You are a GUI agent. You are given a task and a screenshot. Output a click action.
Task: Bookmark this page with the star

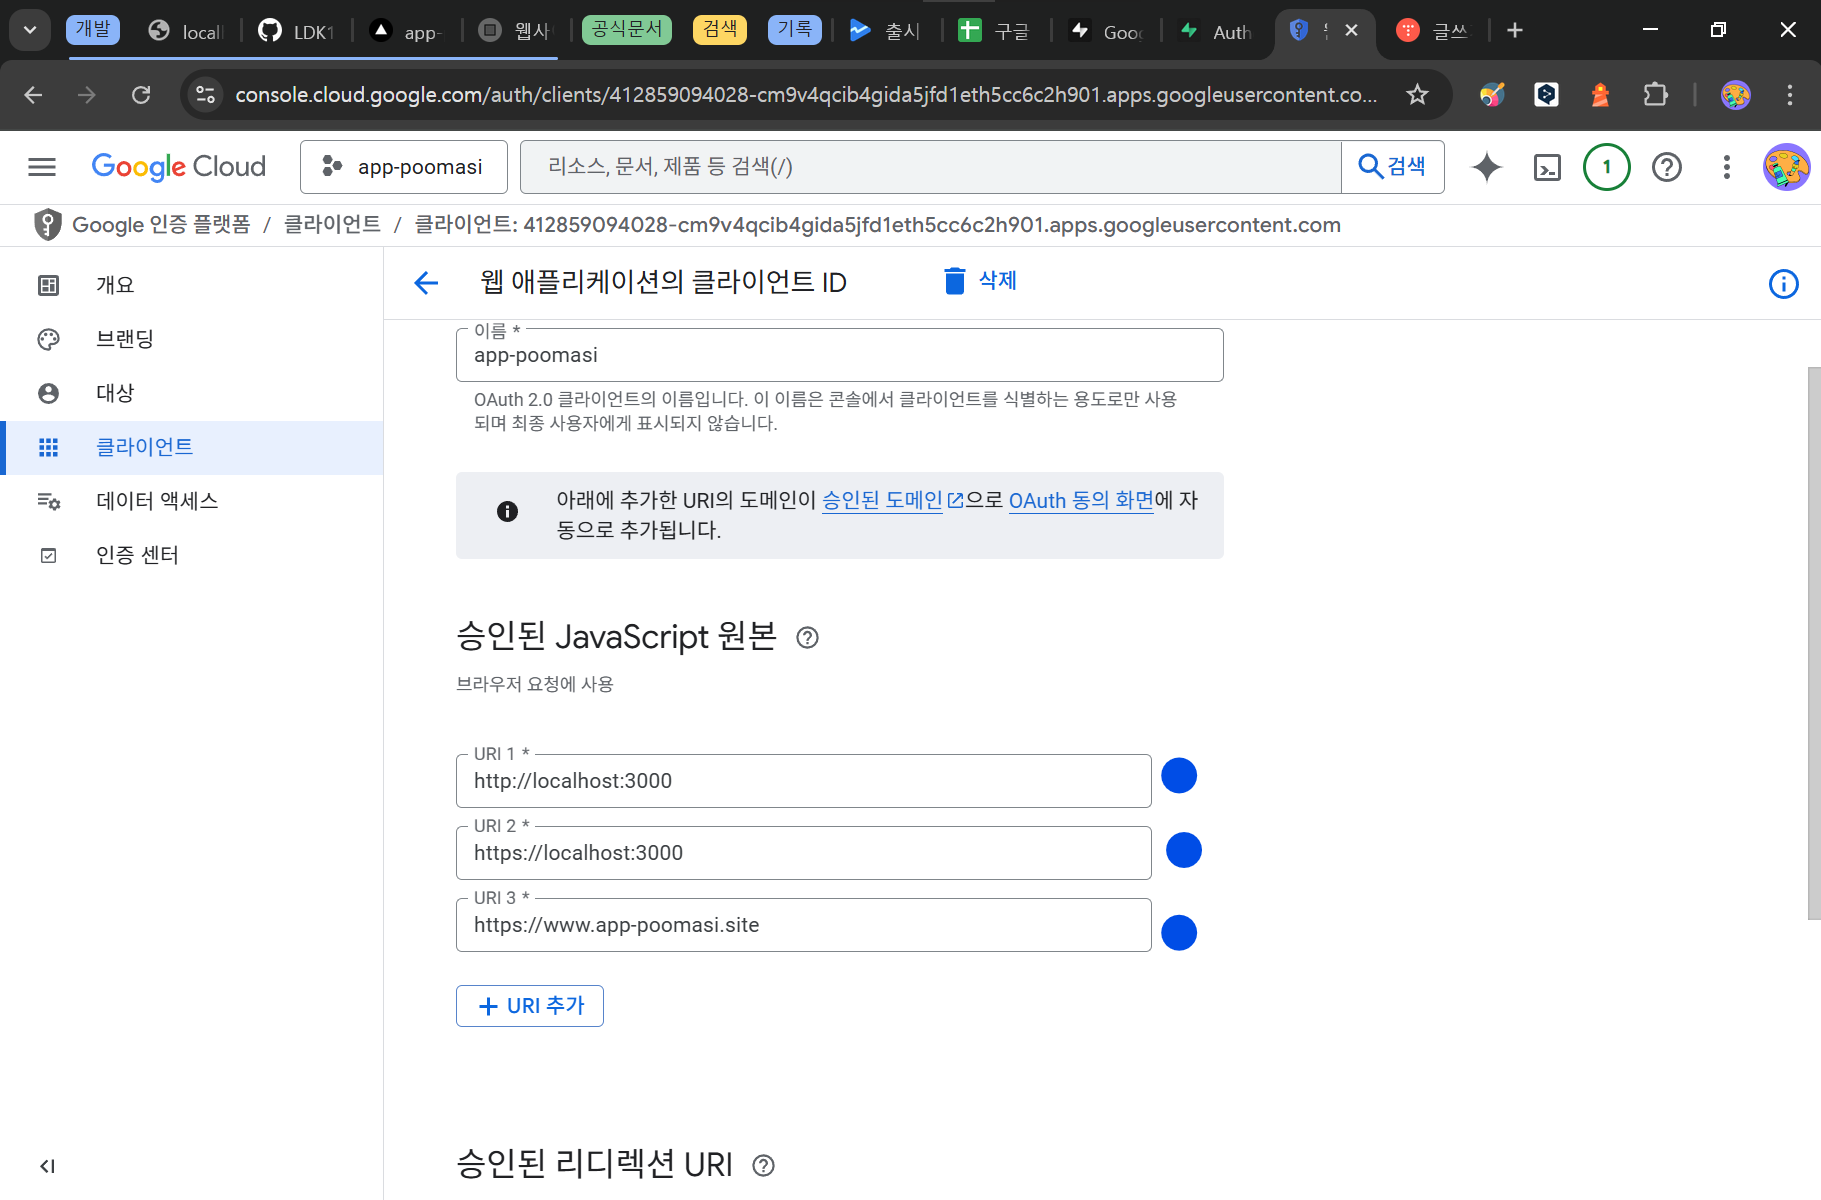(x=1417, y=95)
